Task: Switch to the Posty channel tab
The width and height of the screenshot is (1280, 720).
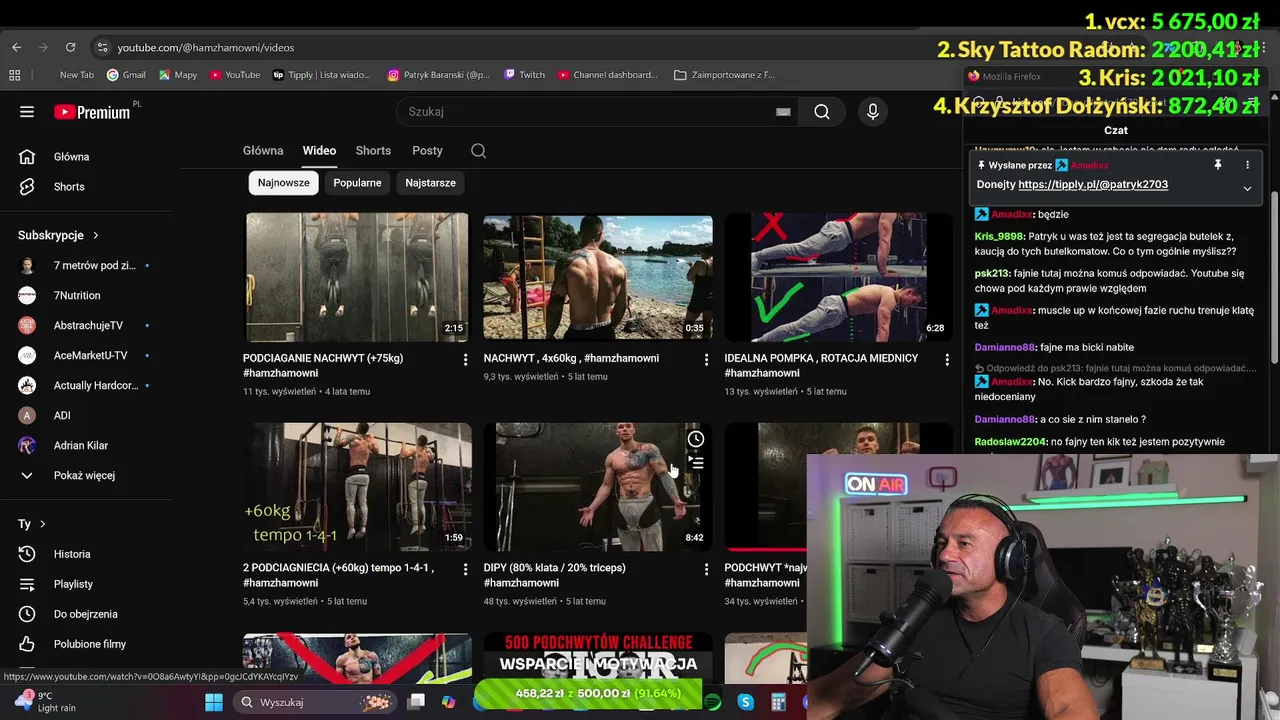Action: (x=427, y=150)
